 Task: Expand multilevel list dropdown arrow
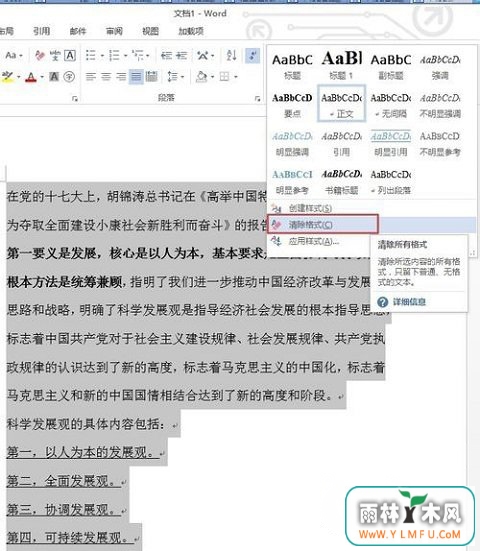click(148, 56)
